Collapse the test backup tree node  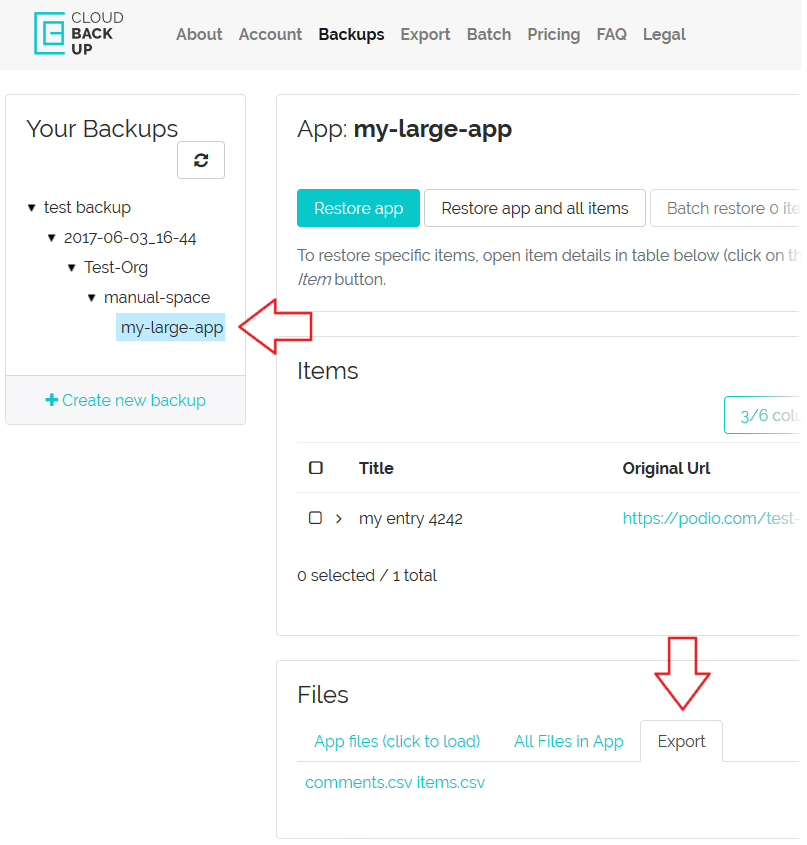click(32, 208)
